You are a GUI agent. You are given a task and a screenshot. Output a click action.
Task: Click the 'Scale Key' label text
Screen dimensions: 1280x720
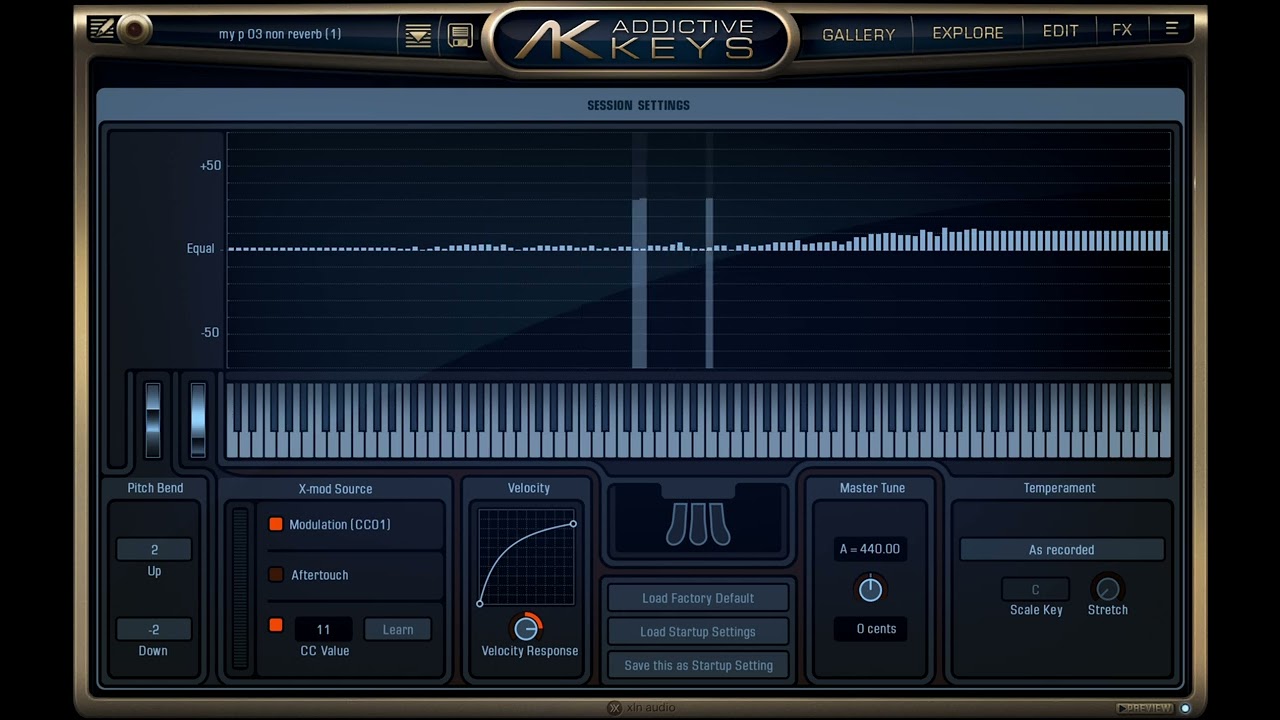coord(1036,610)
